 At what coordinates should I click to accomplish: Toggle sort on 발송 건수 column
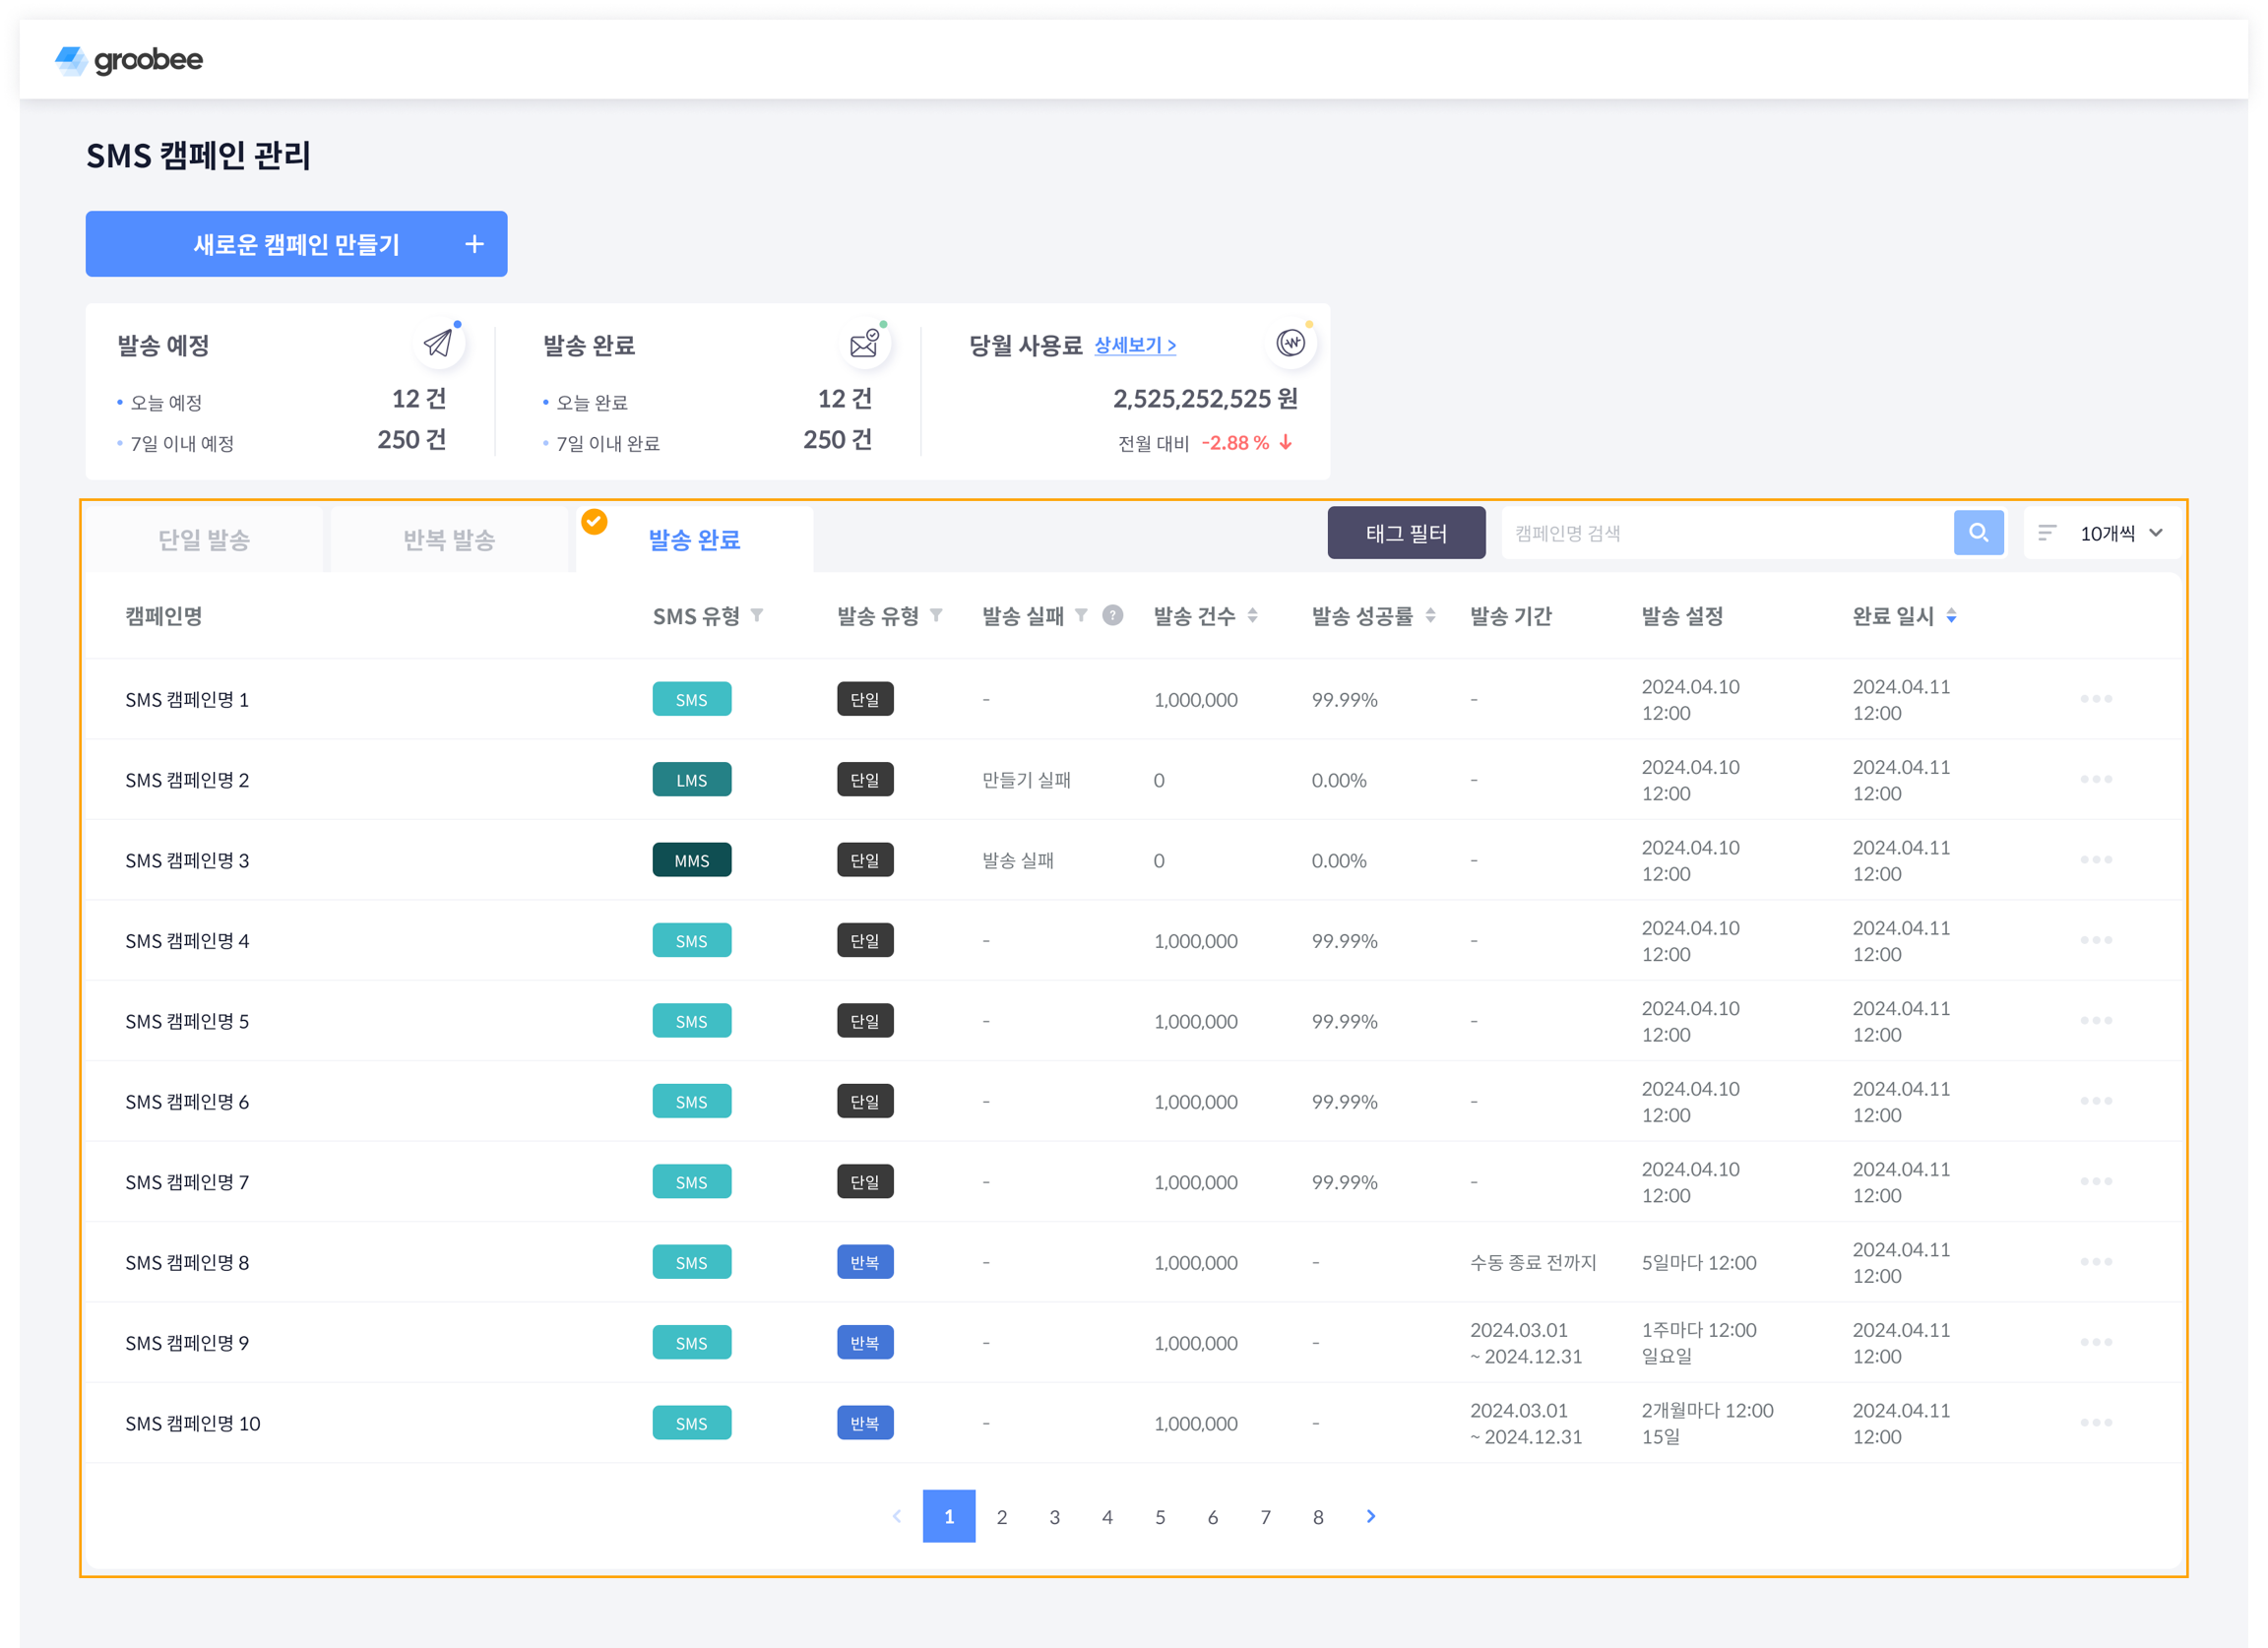tap(1253, 616)
